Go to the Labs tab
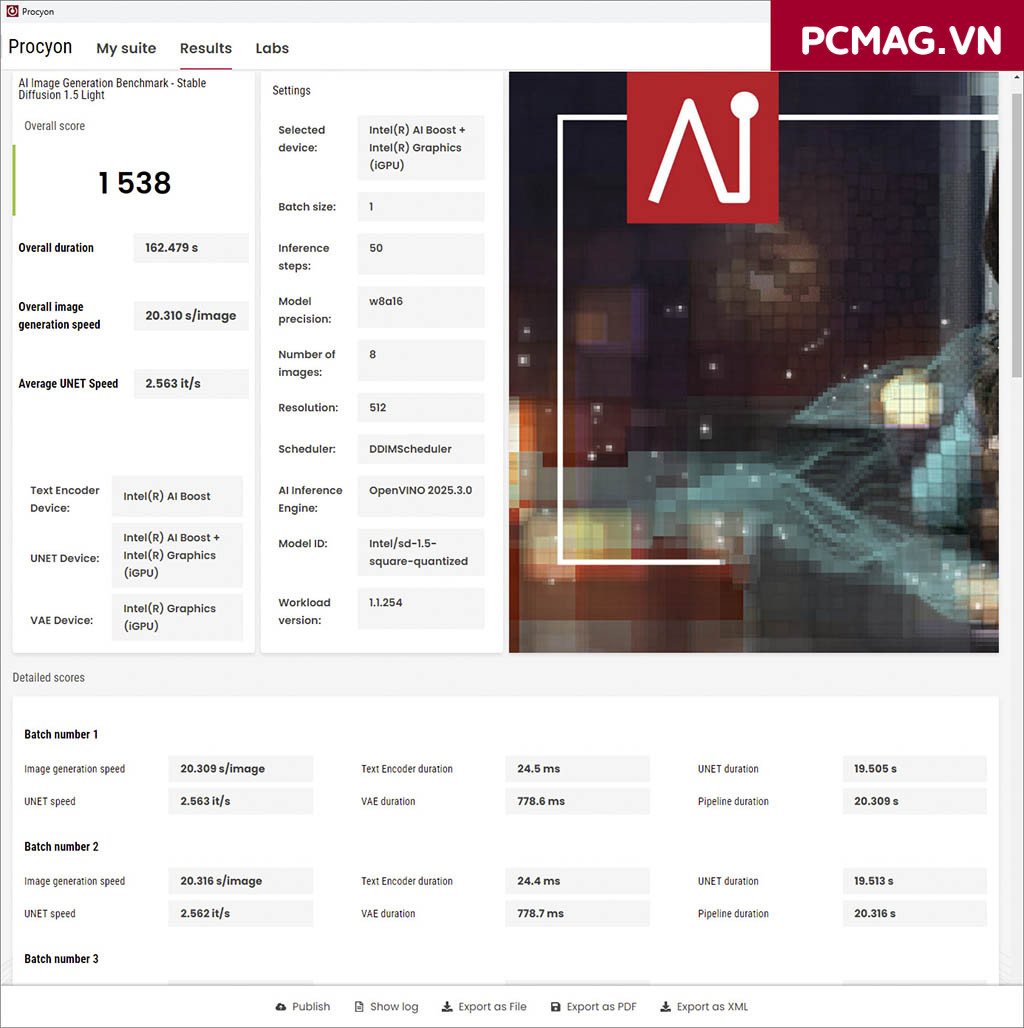The image size is (1024, 1028). click(272, 48)
